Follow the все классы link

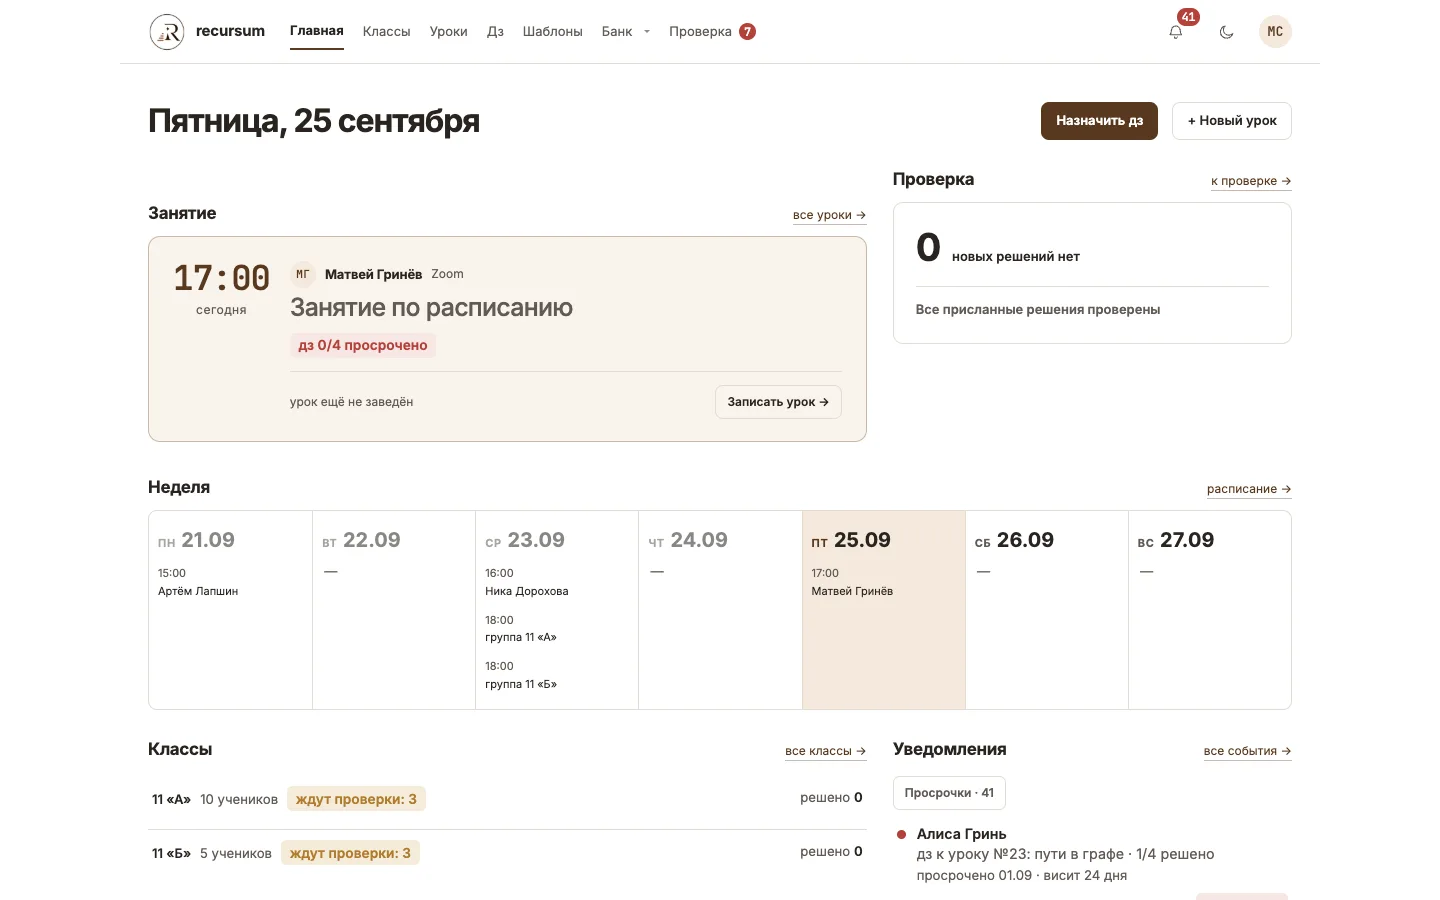point(825,751)
